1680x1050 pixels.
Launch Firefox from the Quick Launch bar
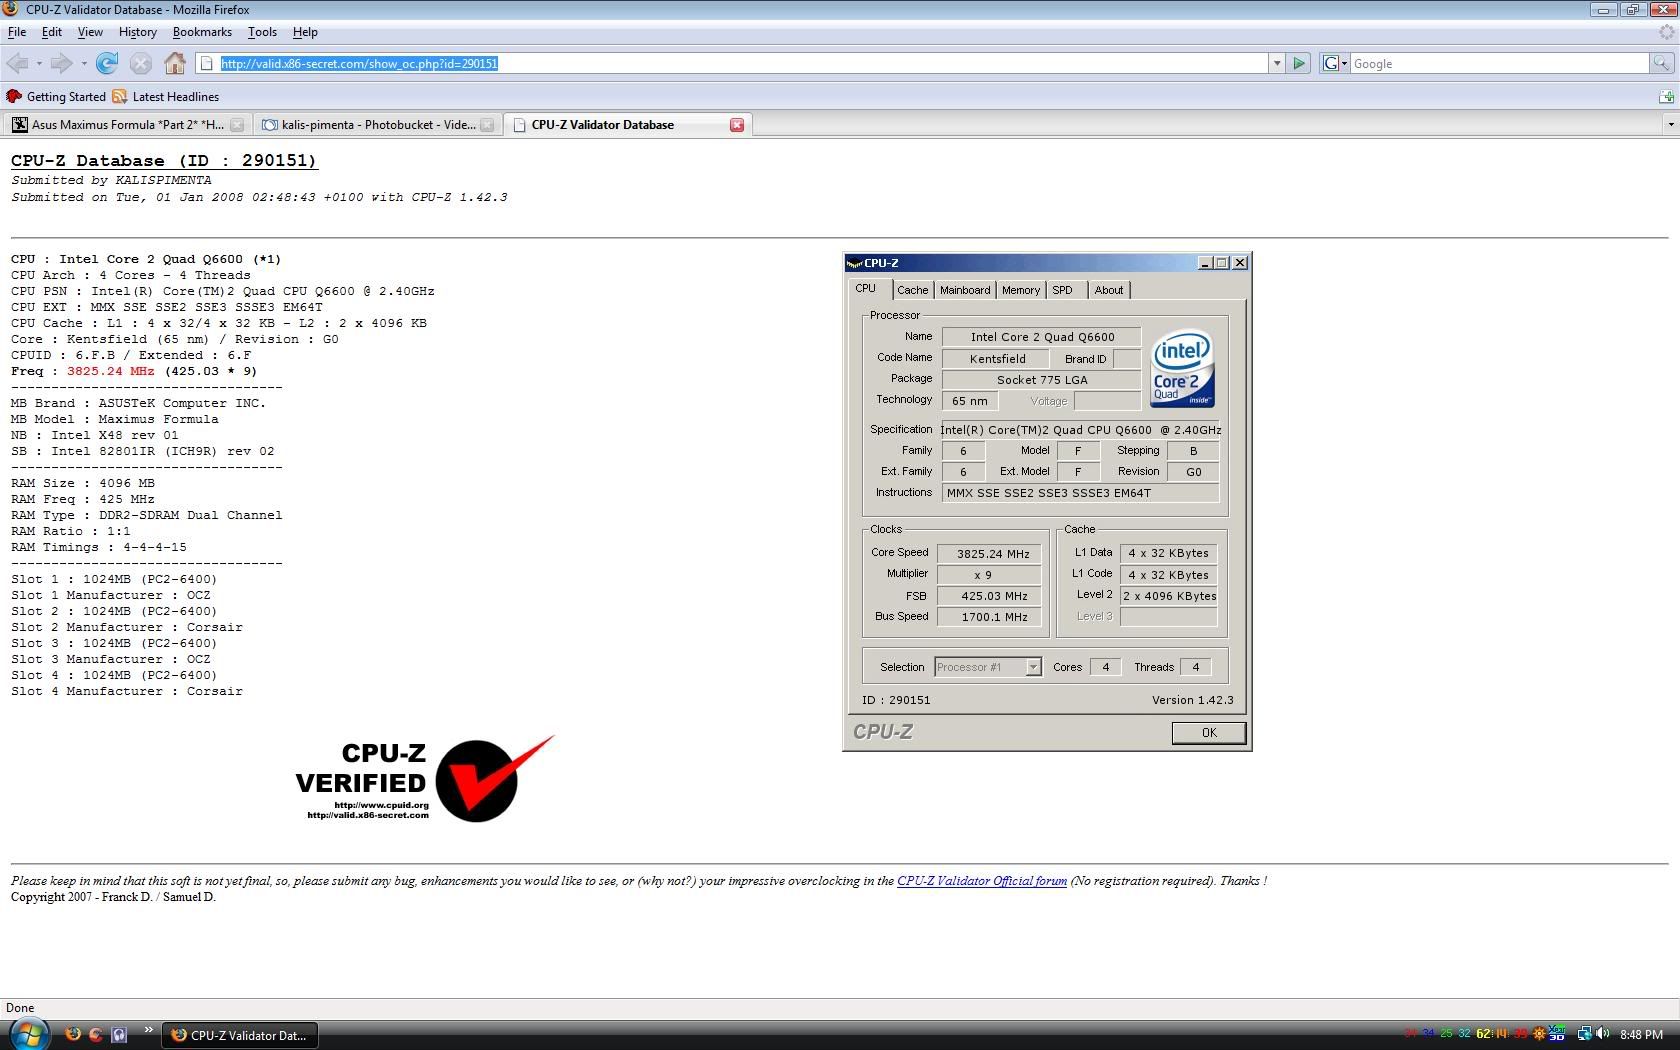coord(73,1035)
